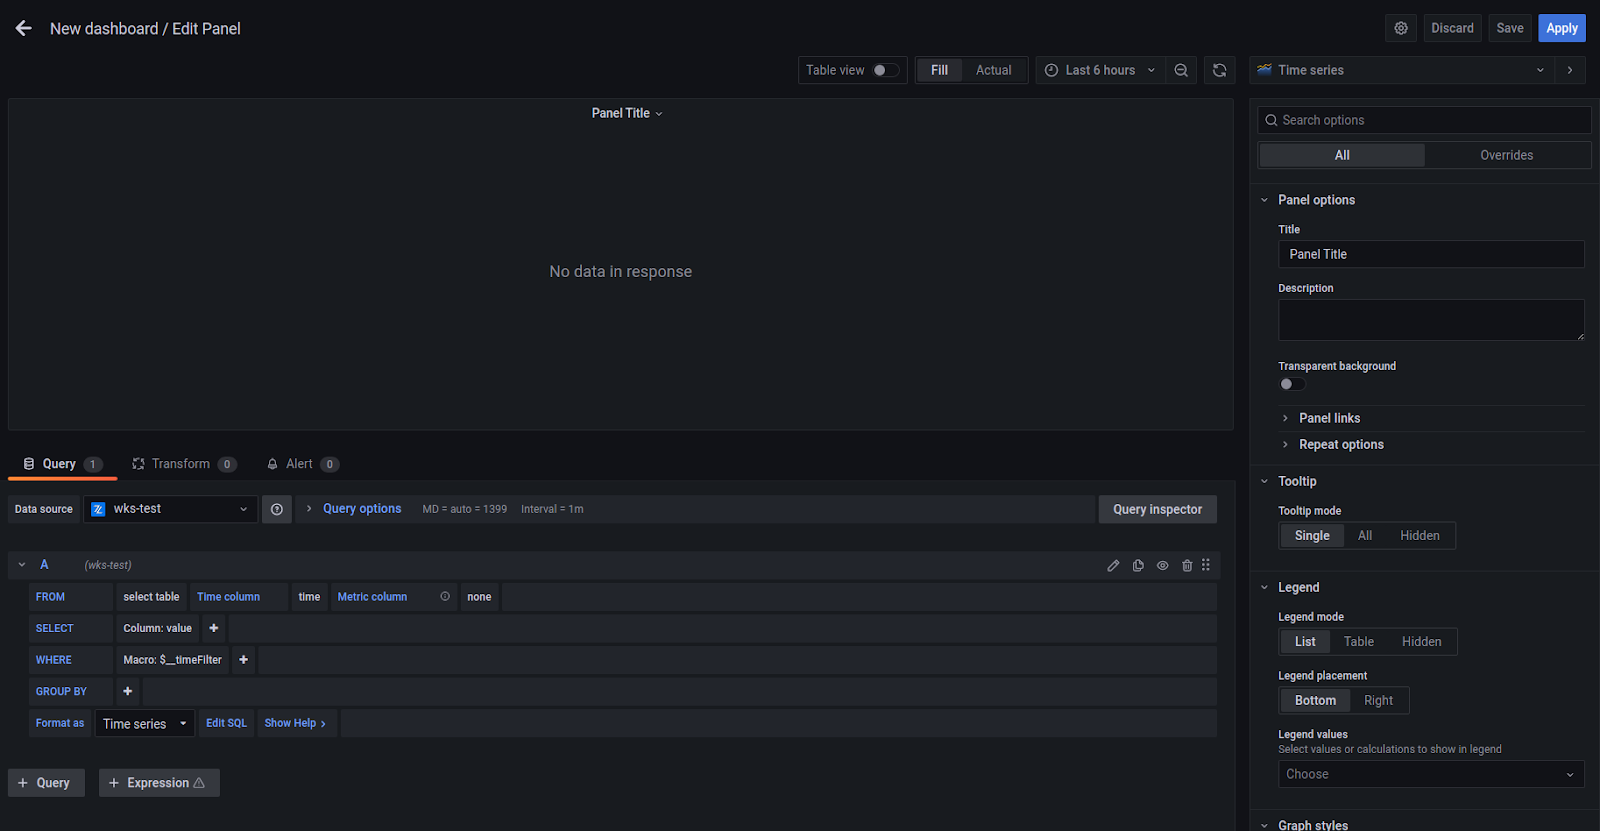Open wks-test data source dropdown
This screenshot has height=831, width=1600.
click(170, 509)
